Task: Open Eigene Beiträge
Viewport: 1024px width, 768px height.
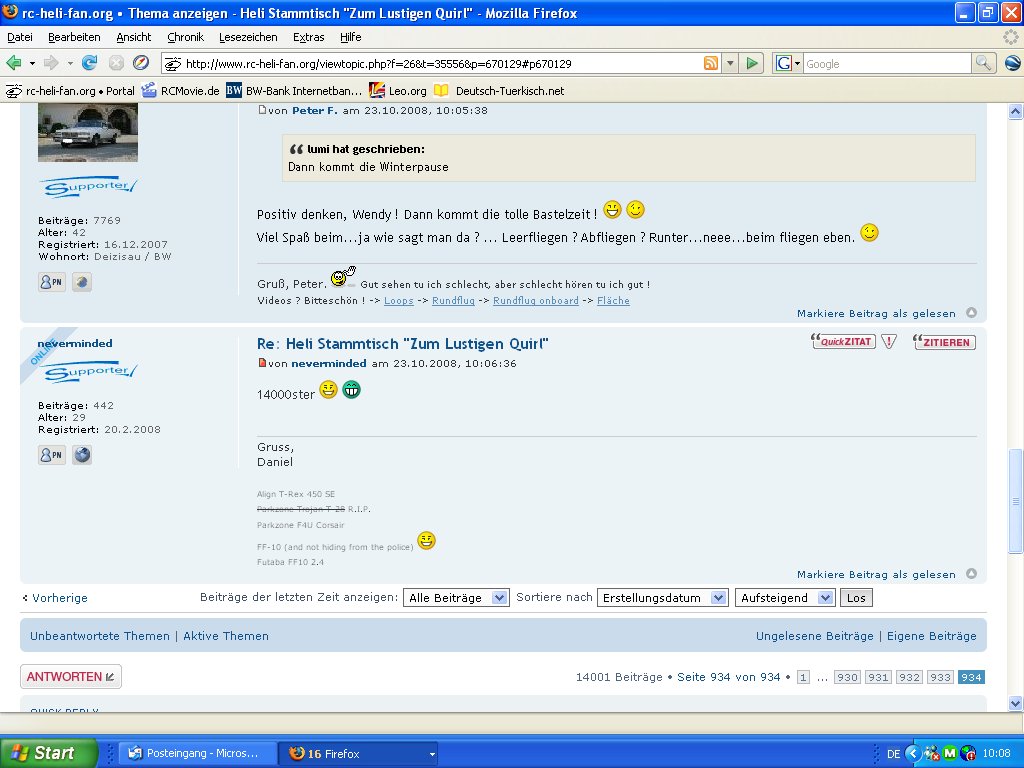Action: pyautogui.click(x=932, y=636)
